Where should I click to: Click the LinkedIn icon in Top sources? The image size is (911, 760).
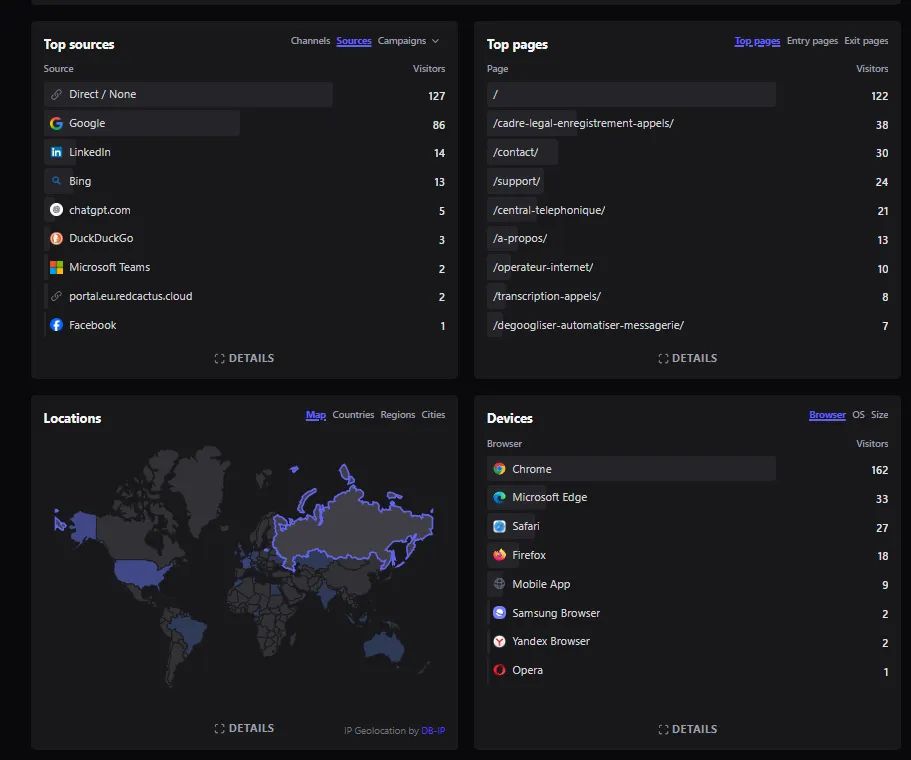(56, 152)
